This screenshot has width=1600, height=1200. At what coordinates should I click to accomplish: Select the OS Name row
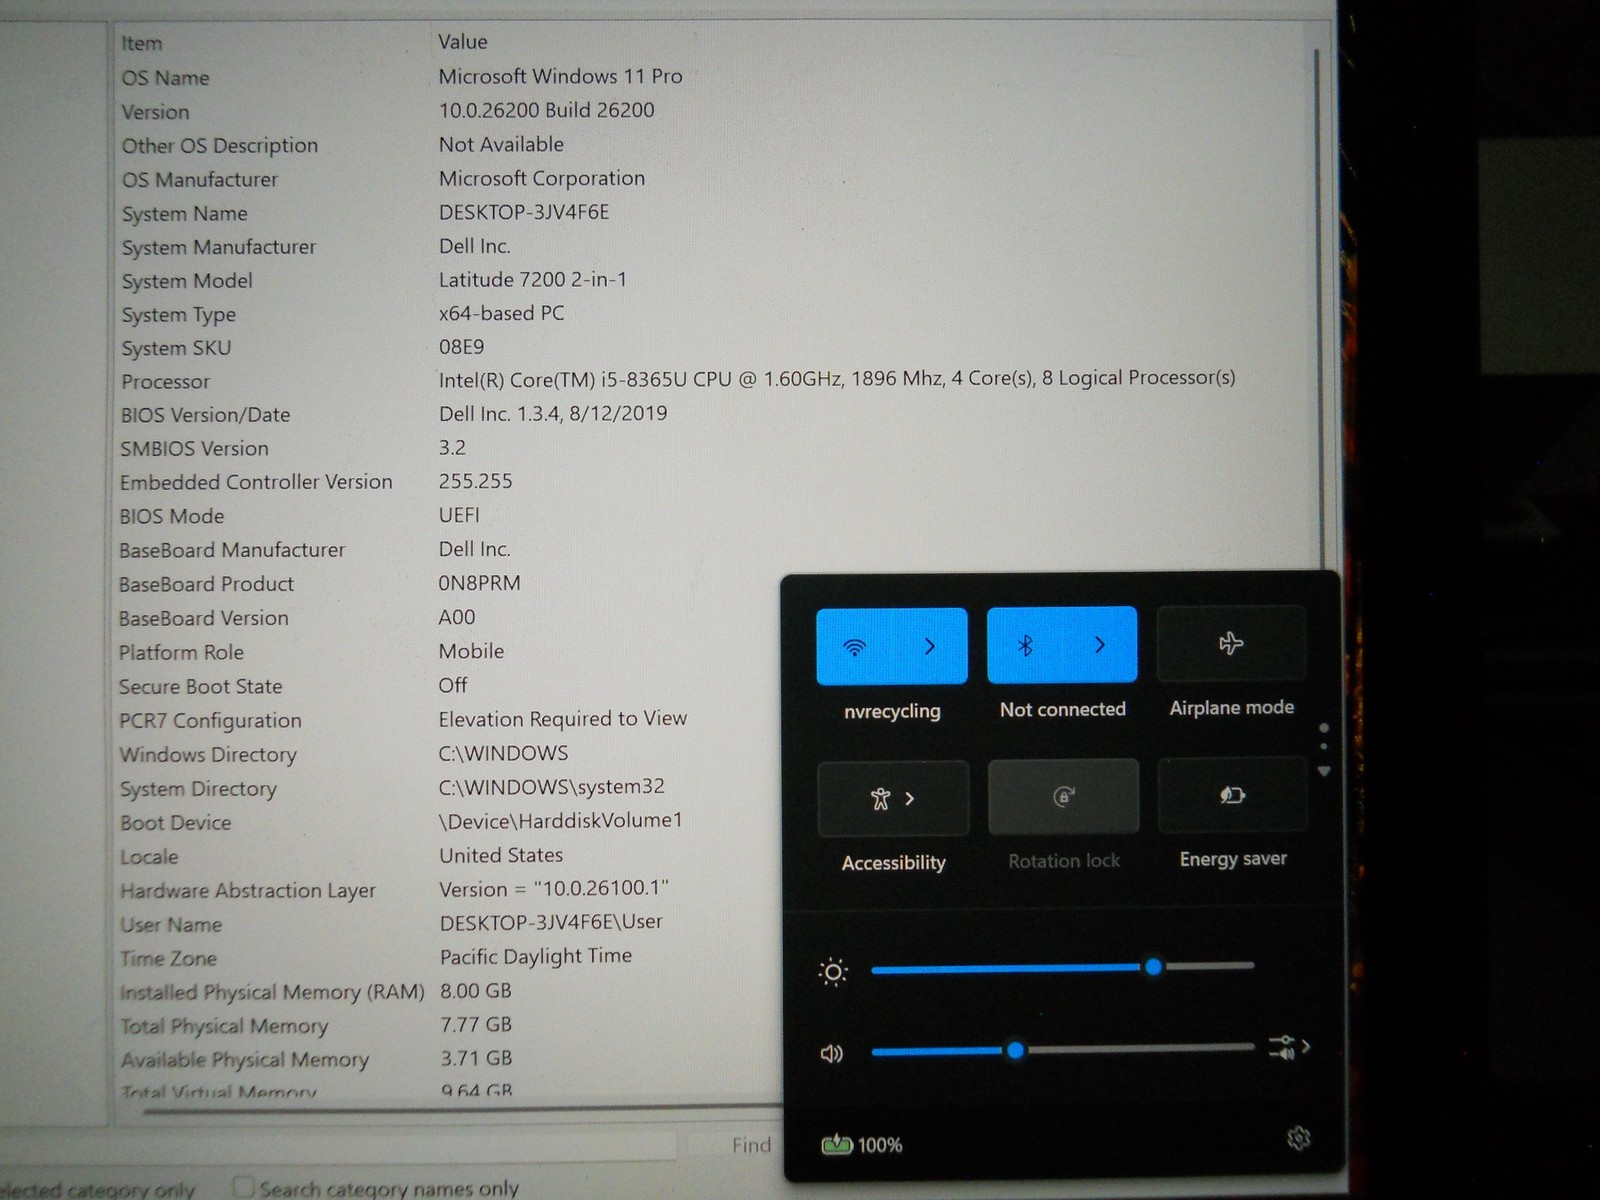(x=165, y=78)
